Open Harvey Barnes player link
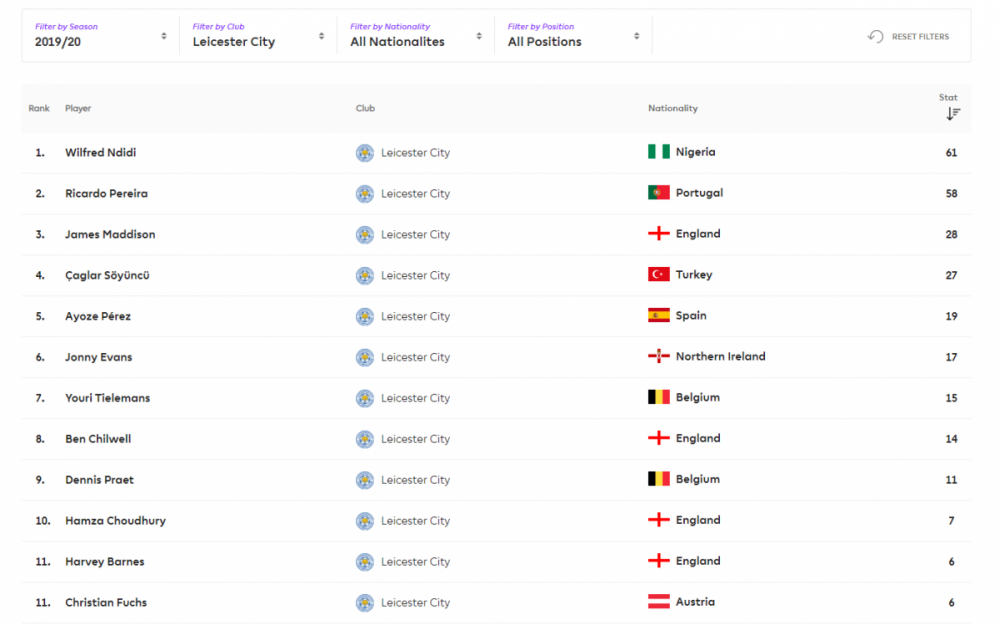This screenshot has width=1000, height=625. tap(105, 562)
